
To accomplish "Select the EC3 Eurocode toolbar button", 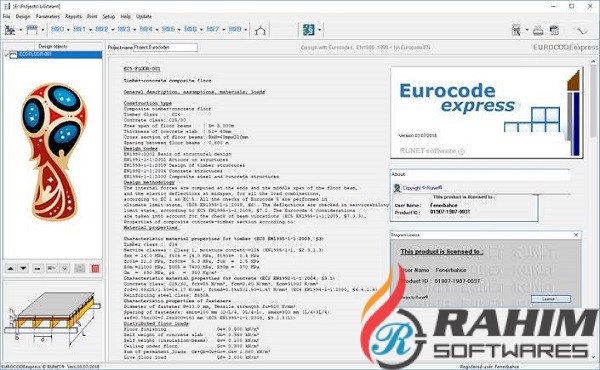I will 124,29.
